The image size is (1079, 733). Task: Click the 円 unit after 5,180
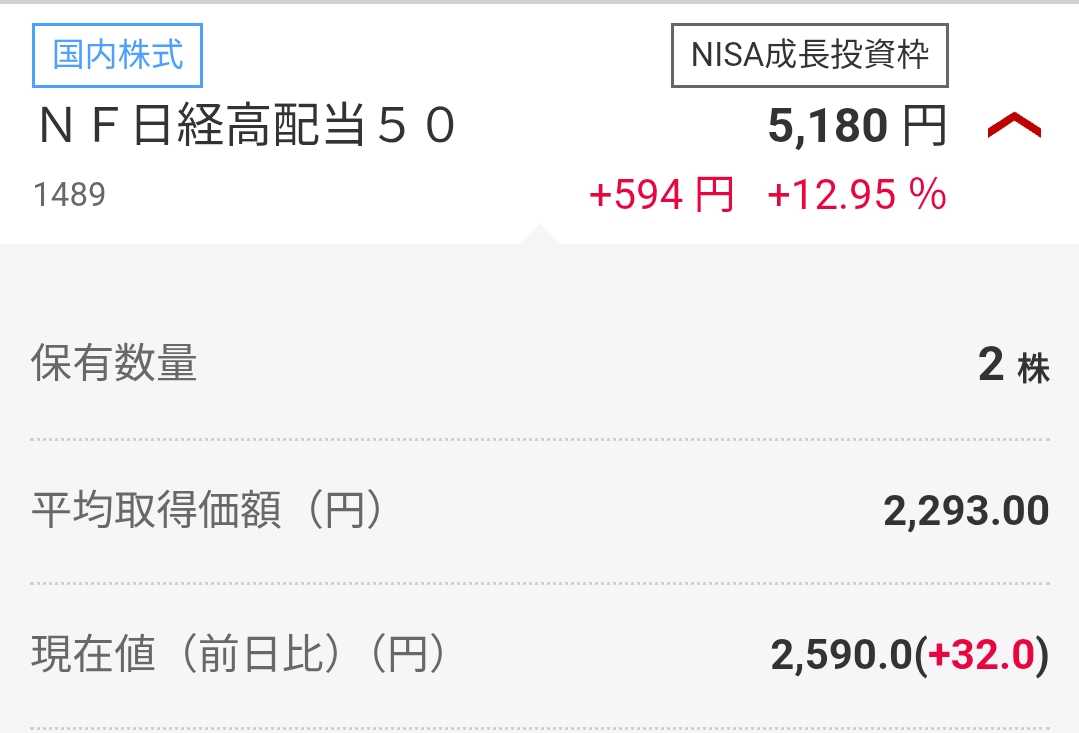(924, 127)
